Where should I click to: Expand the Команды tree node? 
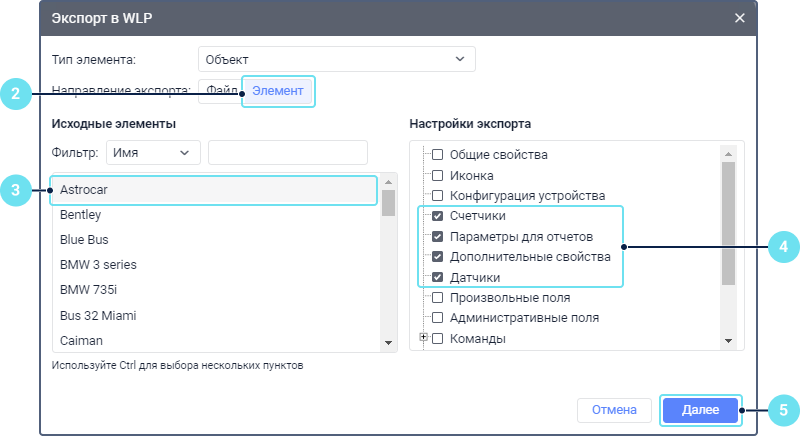pos(424,339)
